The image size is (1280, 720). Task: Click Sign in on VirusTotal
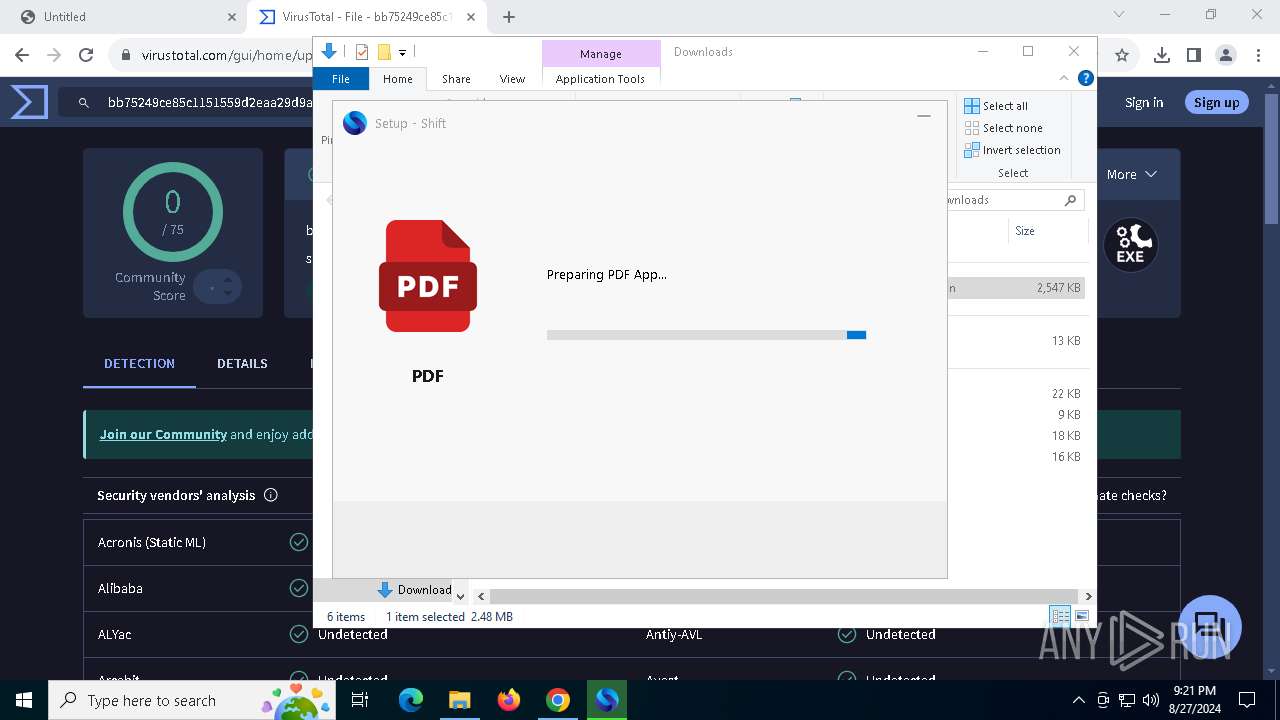coord(1144,102)
